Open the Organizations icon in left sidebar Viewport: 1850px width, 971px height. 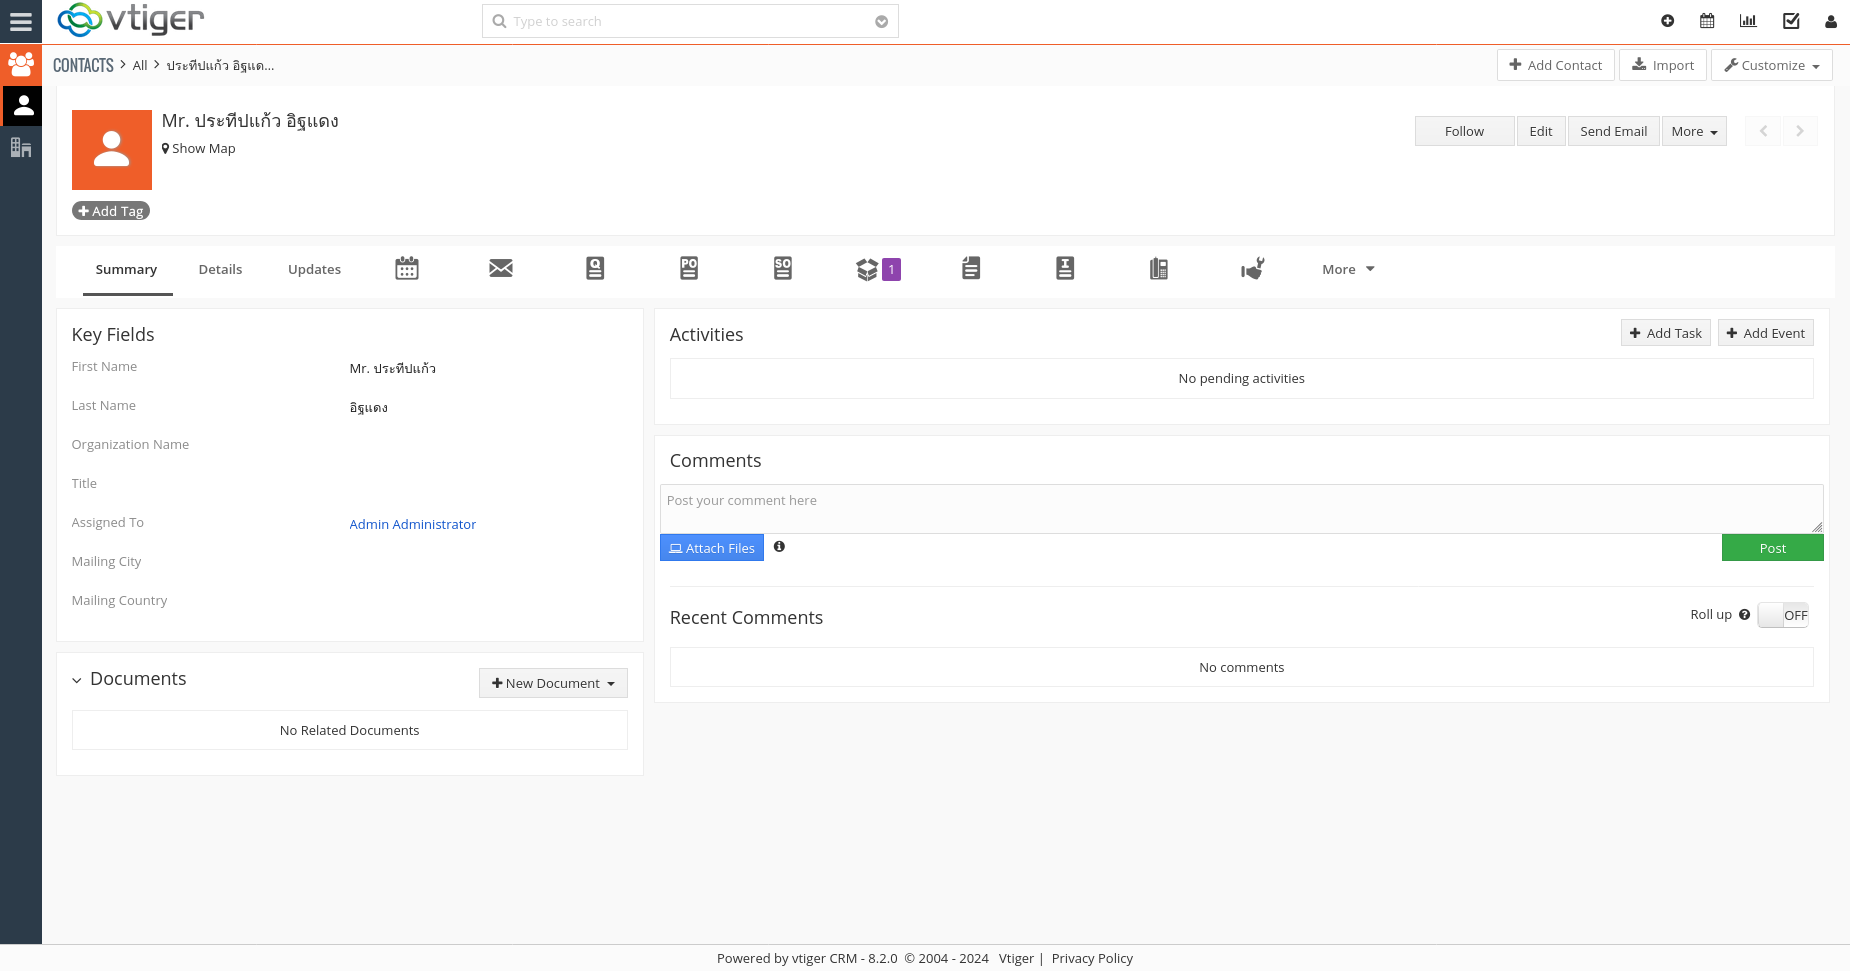tap(21, 147)
